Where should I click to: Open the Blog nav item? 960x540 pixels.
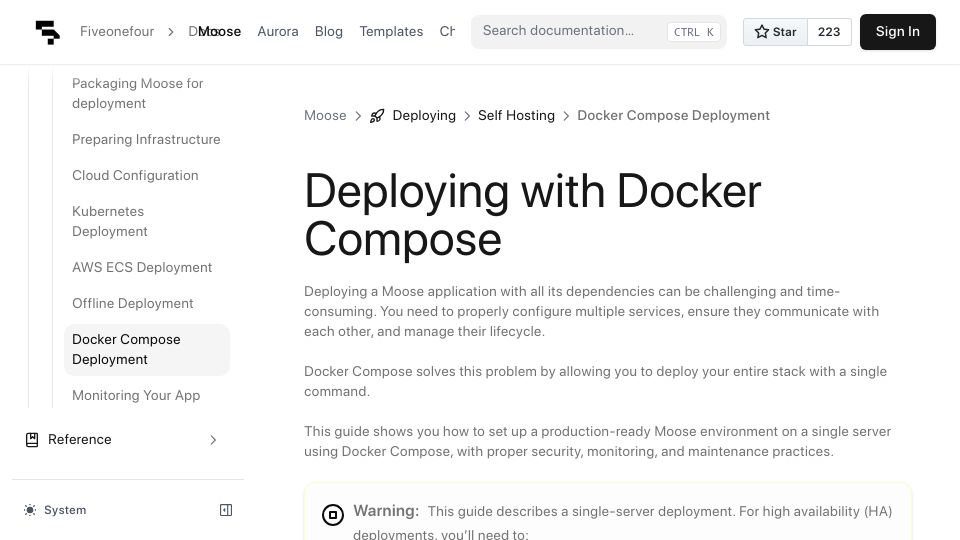[x=329, y=32]
